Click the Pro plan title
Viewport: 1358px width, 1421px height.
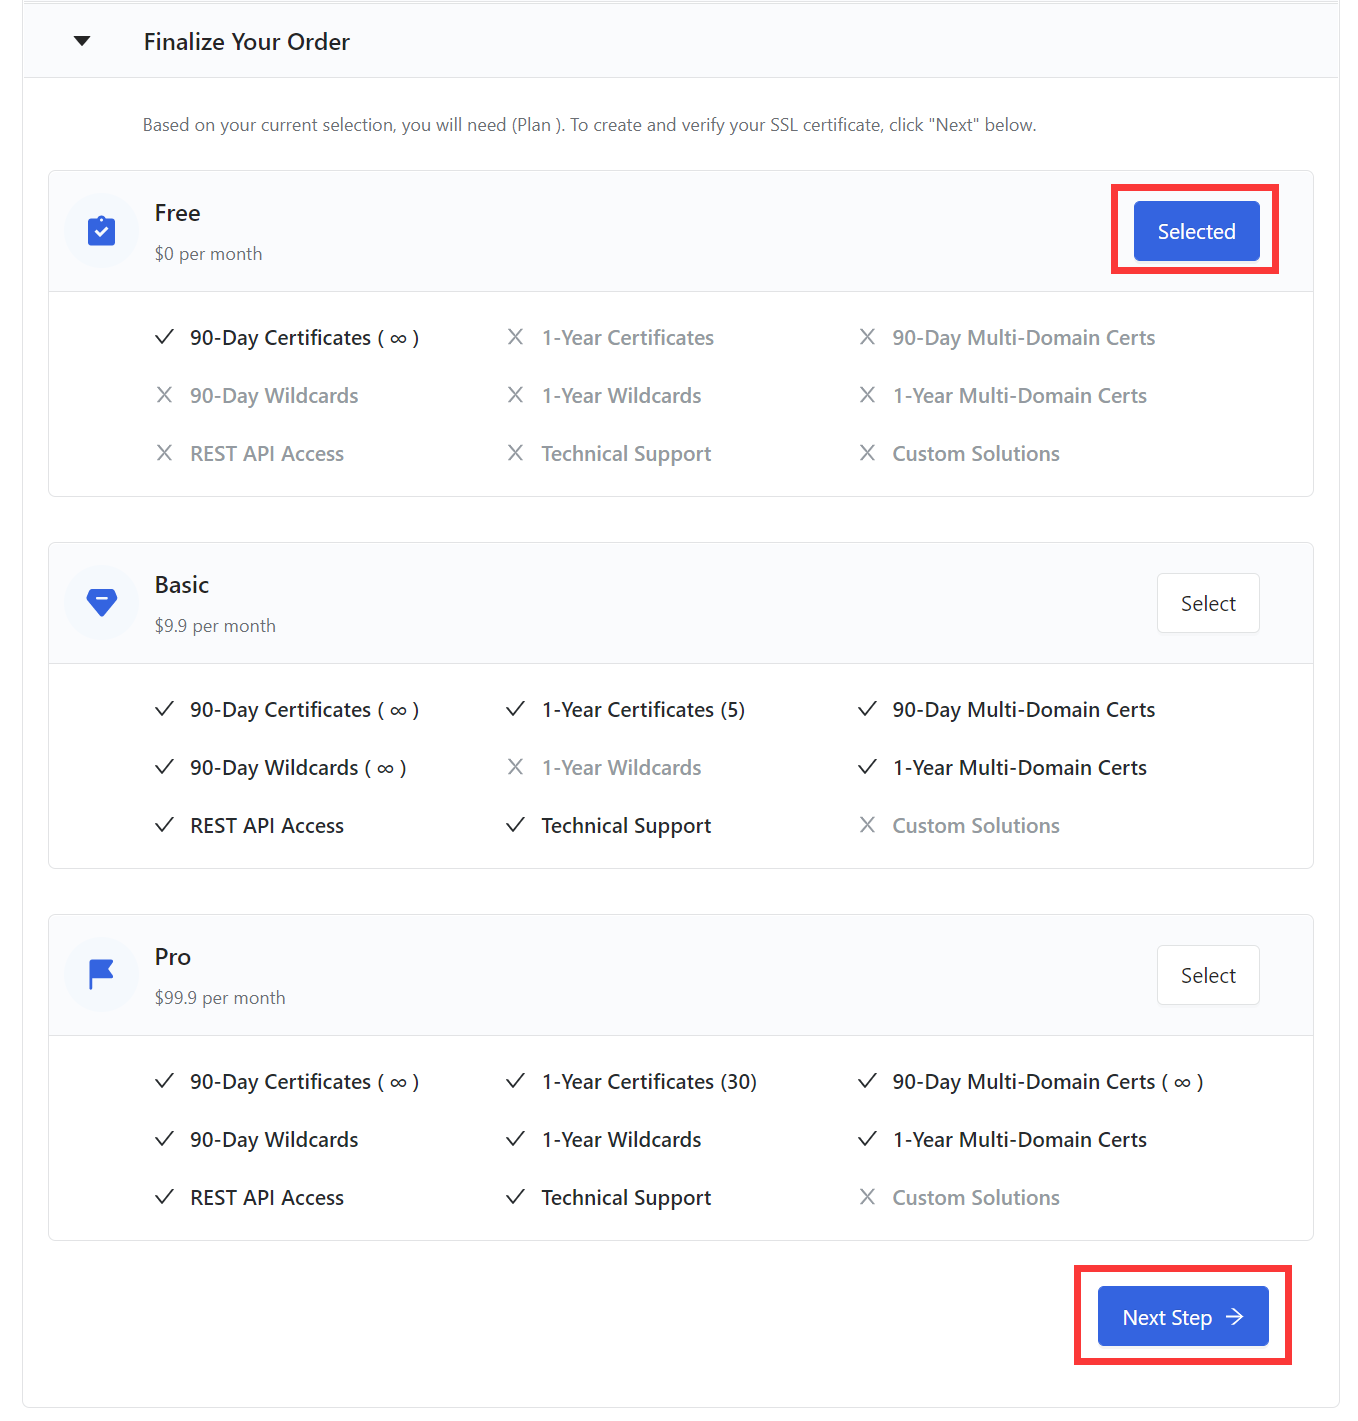pos(172,957)
